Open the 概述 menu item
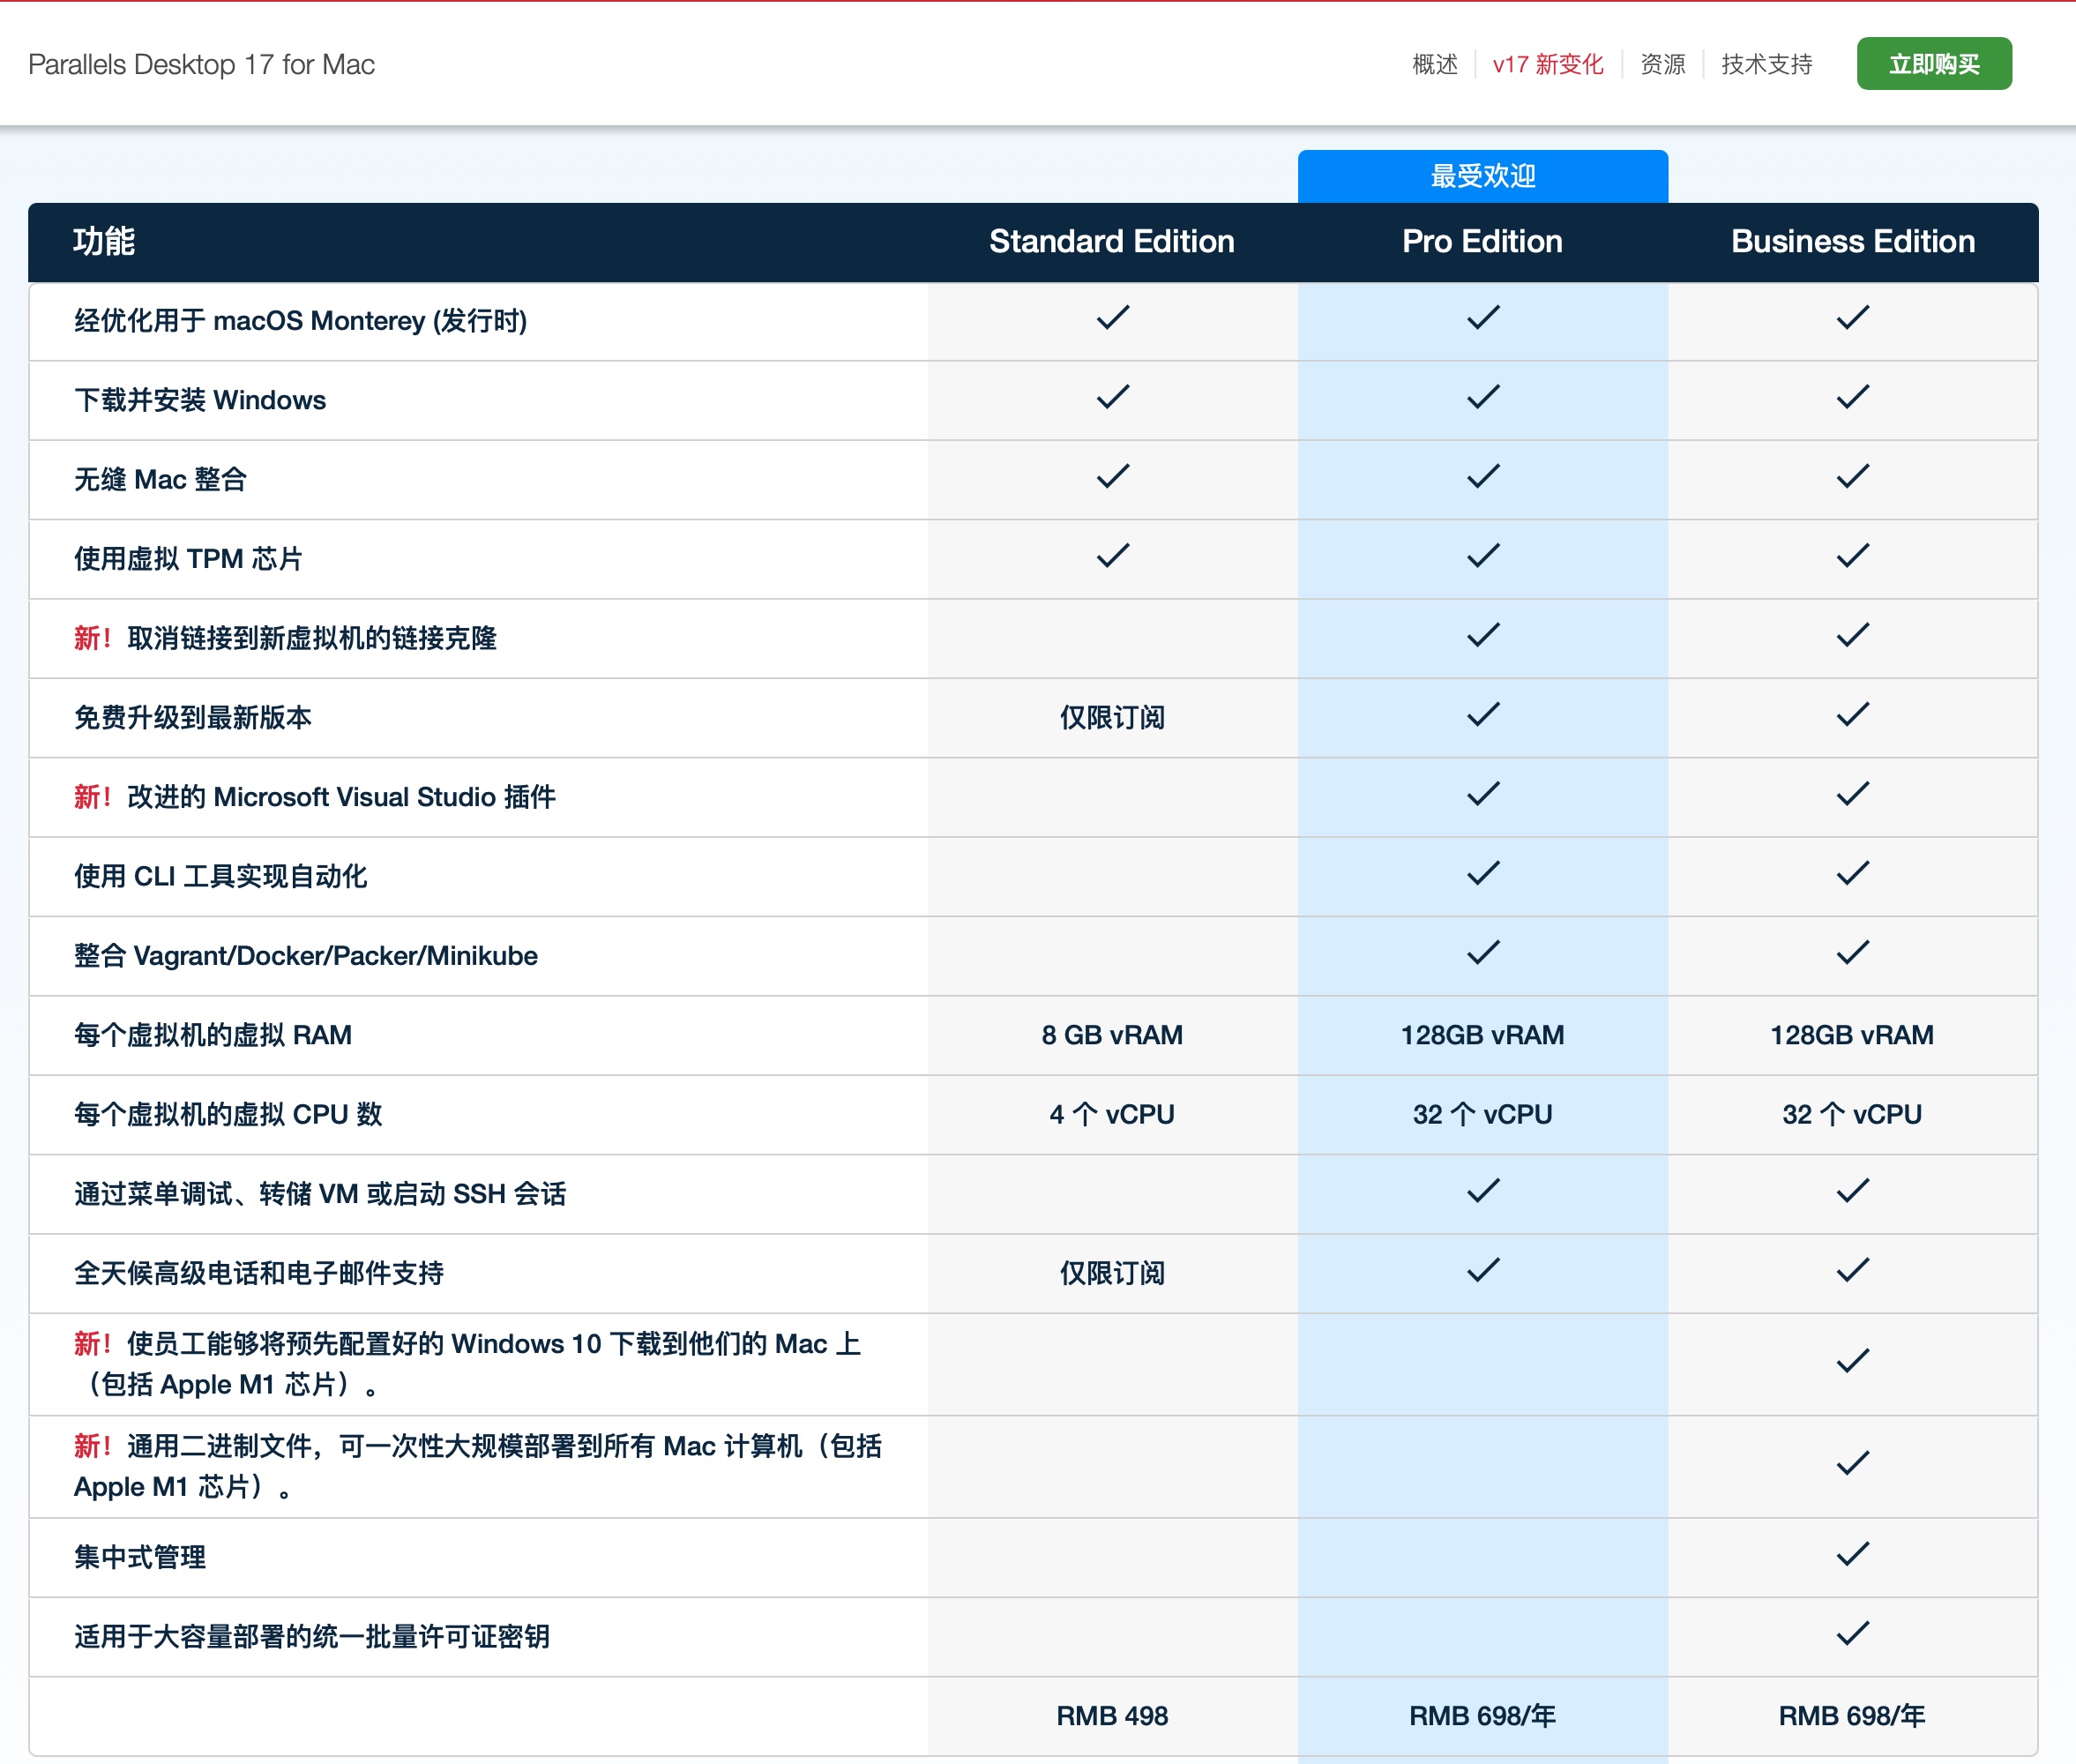 click(x=1434, y=64)
